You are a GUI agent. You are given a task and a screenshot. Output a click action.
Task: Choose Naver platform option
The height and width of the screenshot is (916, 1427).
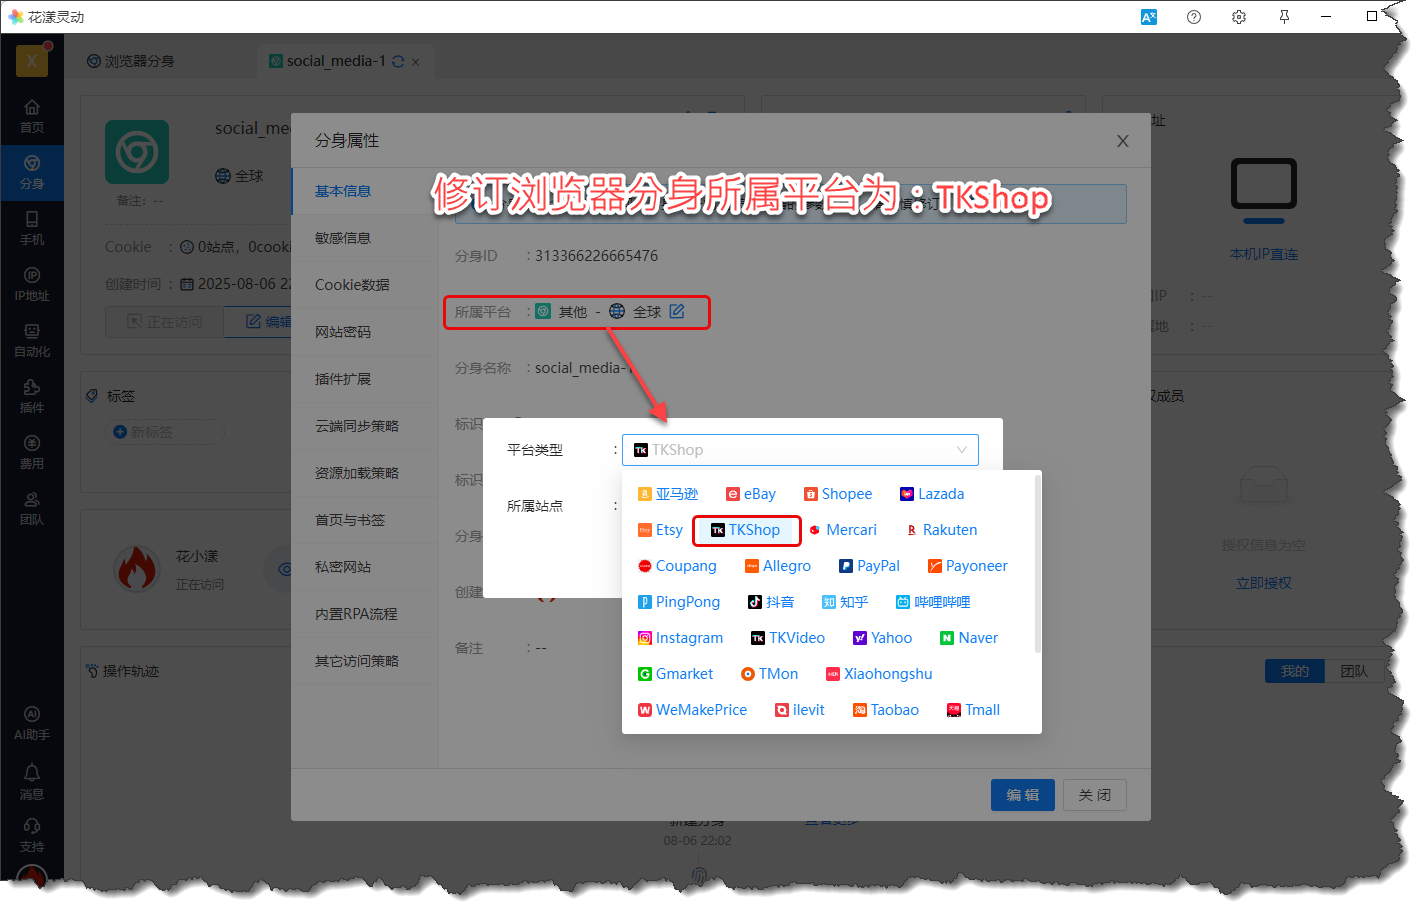(969, 638)
